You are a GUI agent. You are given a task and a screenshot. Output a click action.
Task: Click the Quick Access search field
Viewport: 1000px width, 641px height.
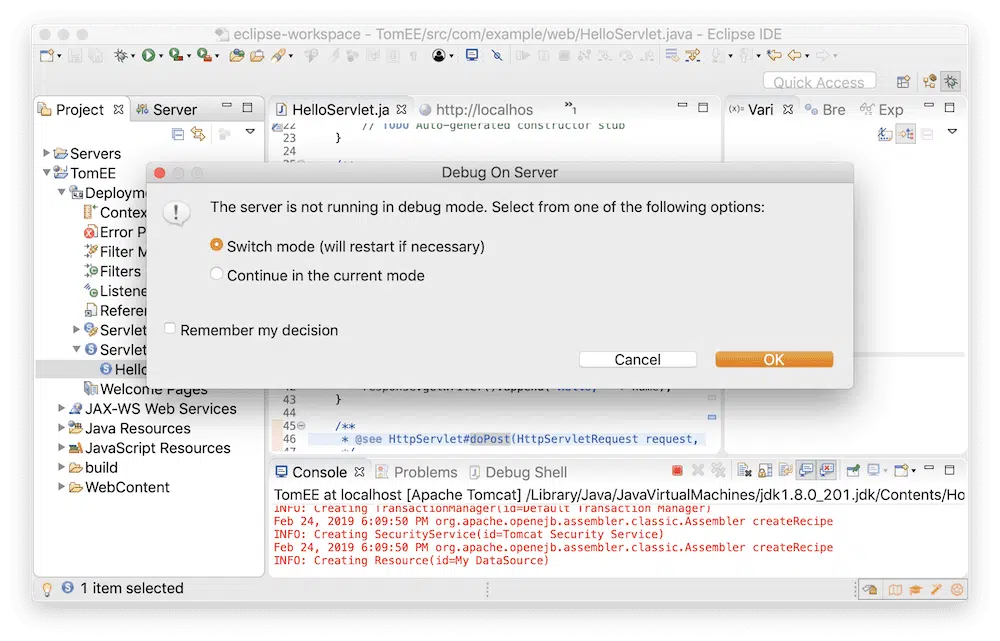819,82
